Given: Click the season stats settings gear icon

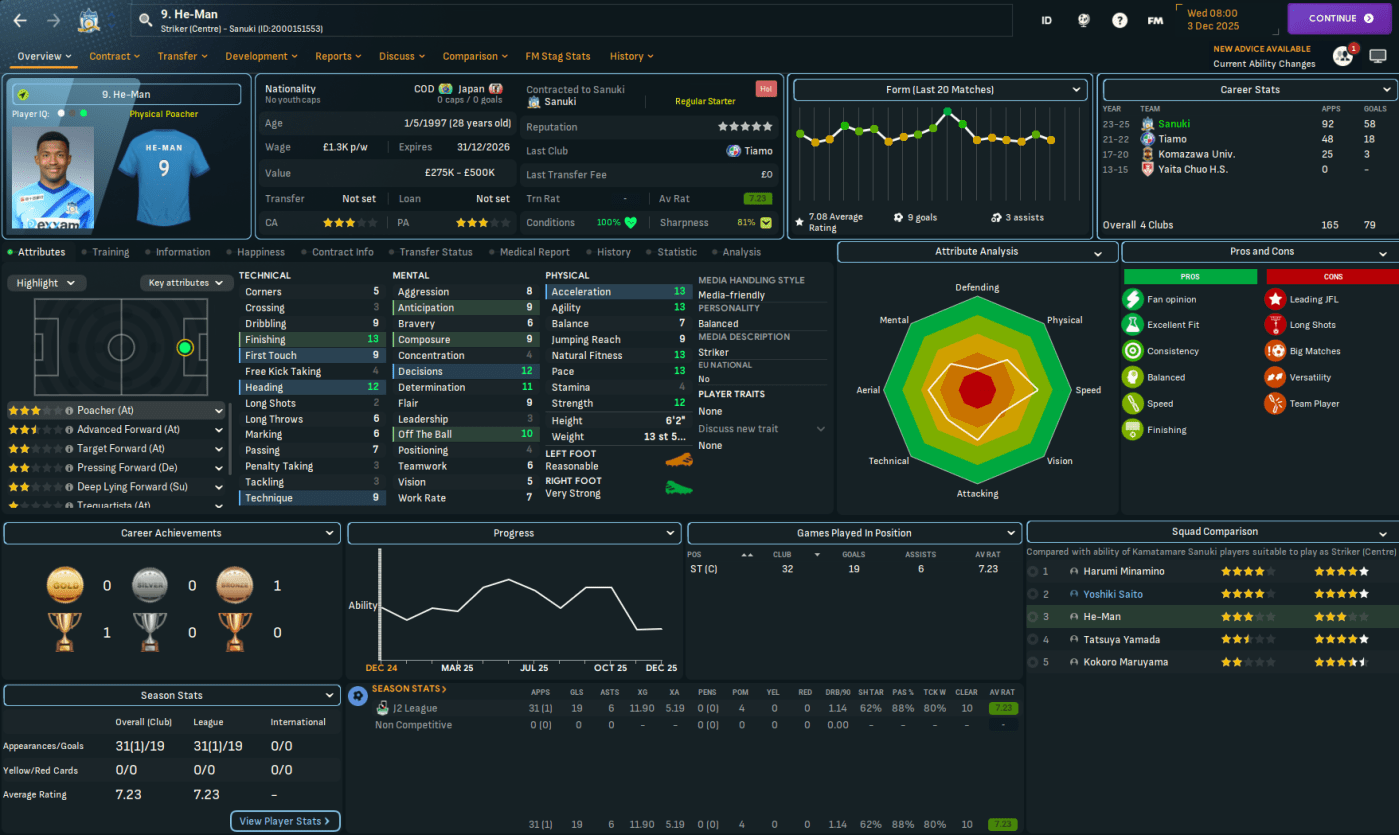Looking at the screenshot, I should pos(358,695).
